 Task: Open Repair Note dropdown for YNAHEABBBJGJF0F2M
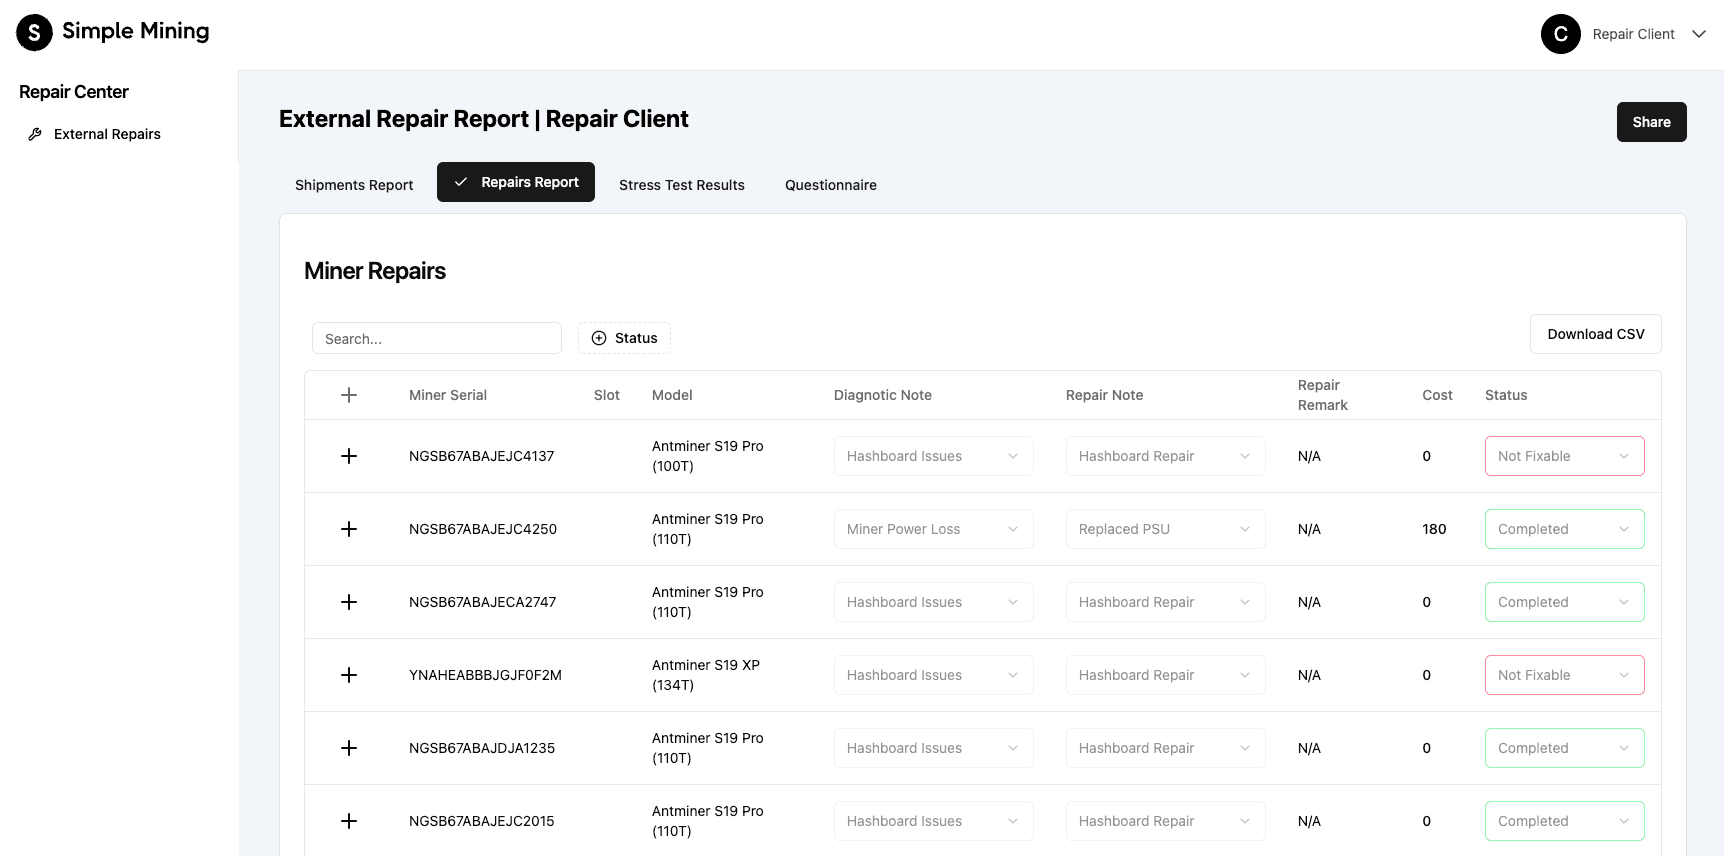tap(1166, 675)
